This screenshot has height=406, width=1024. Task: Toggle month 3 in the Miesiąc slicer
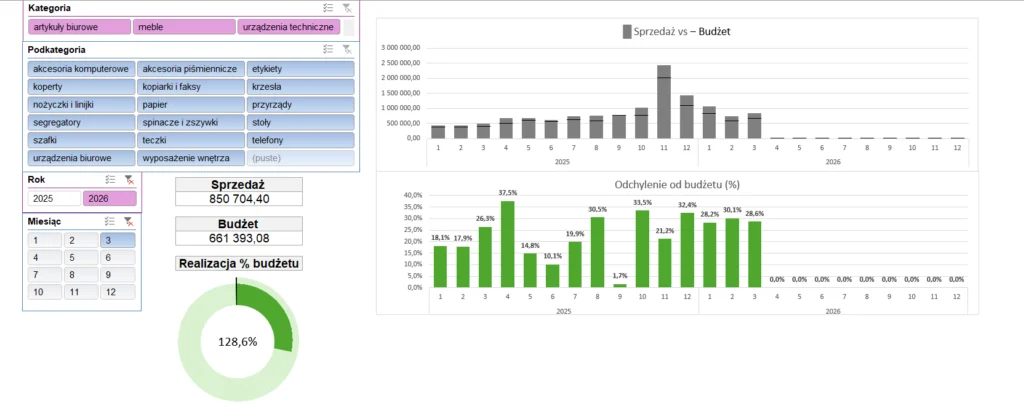coord(119,240)
